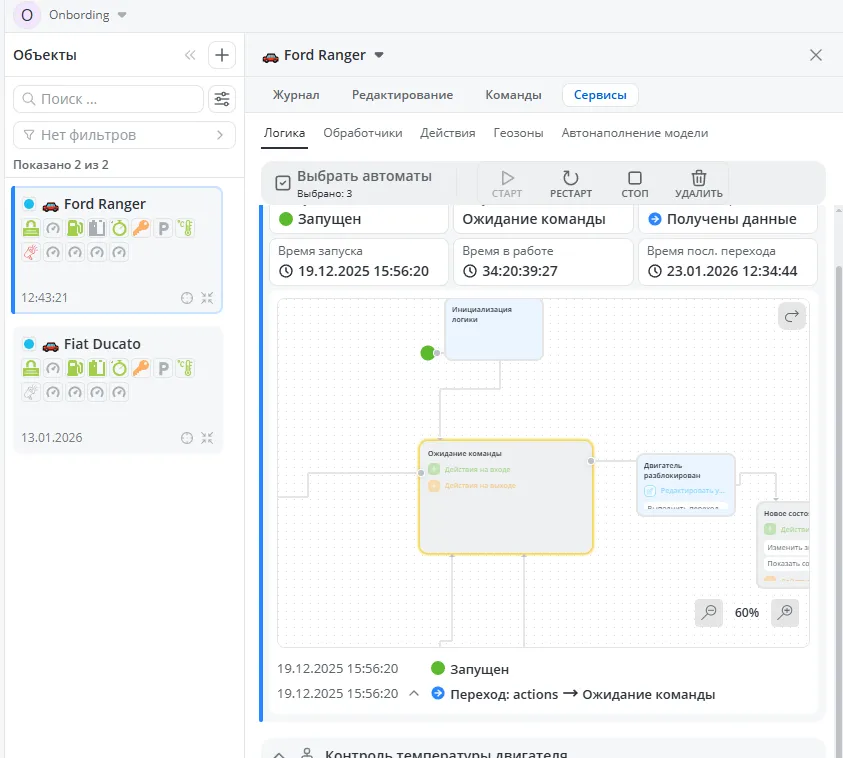
Task: Open the filter settings sliders icon
Action: [x=221, y=99]
